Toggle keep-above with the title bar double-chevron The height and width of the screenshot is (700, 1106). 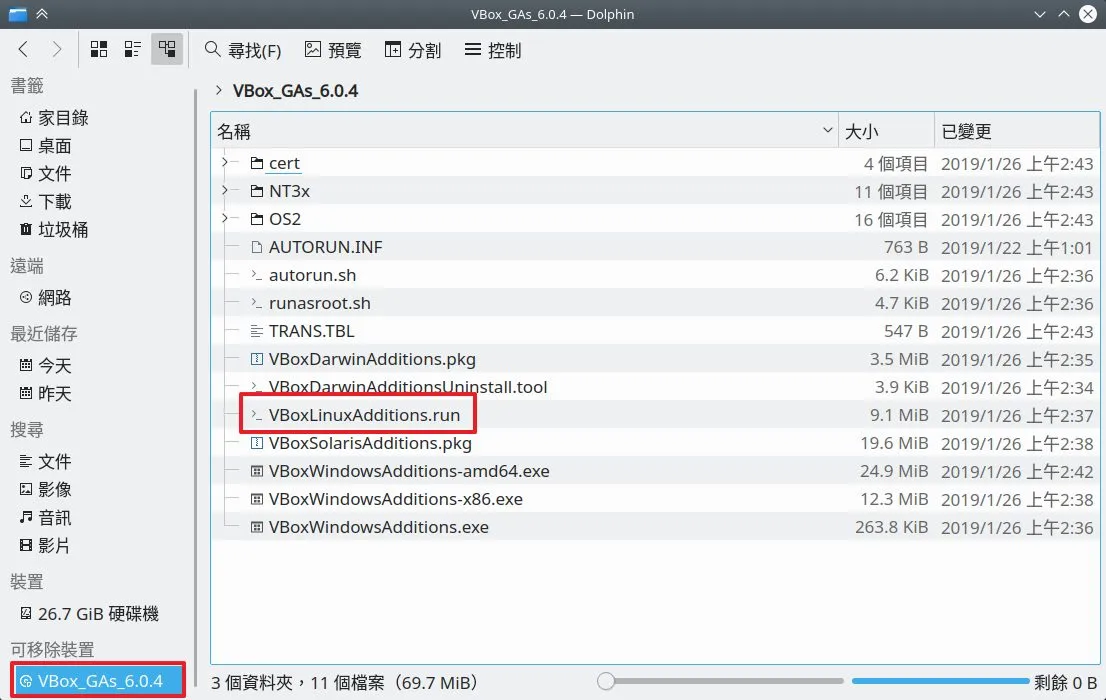42,14
